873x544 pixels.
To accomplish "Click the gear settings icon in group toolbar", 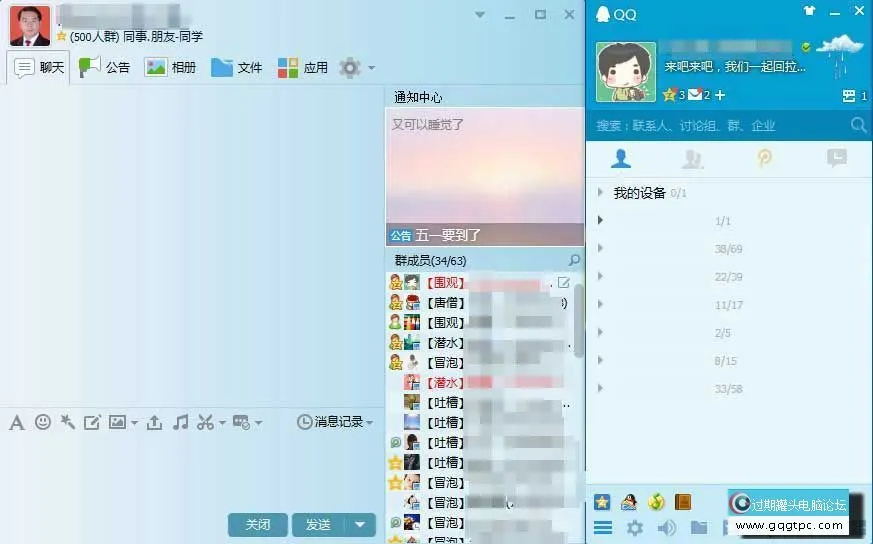I will point(350,68).
